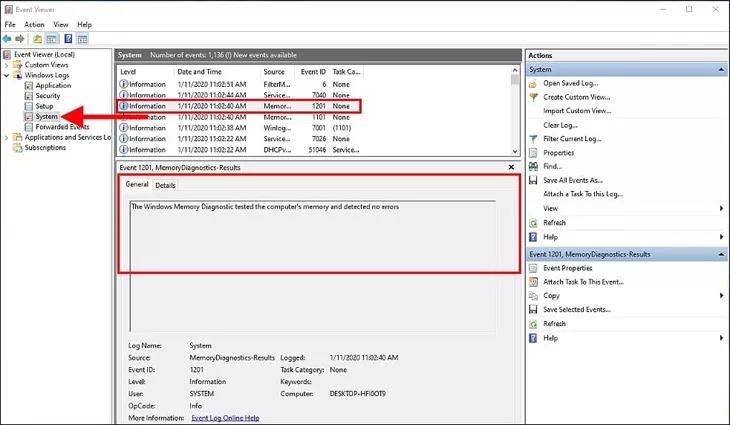Image resolution: width=730 pixels, height=425 pixels.
Task: Open the Help menu in menu bar
Action: tap(84, 24)
